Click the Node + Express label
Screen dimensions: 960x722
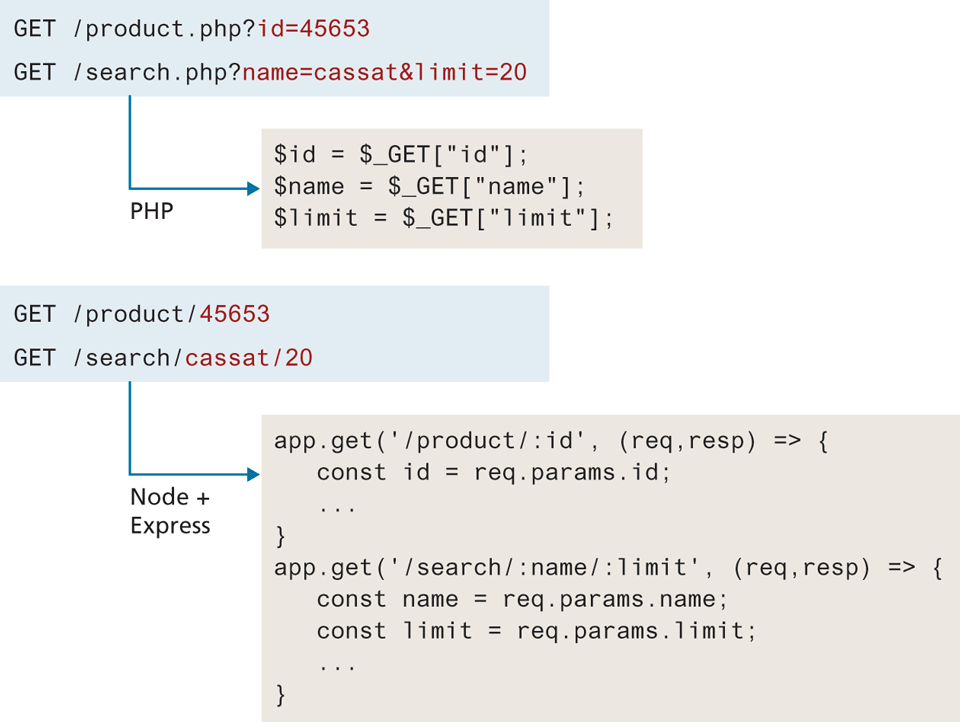tap(170, 511)
